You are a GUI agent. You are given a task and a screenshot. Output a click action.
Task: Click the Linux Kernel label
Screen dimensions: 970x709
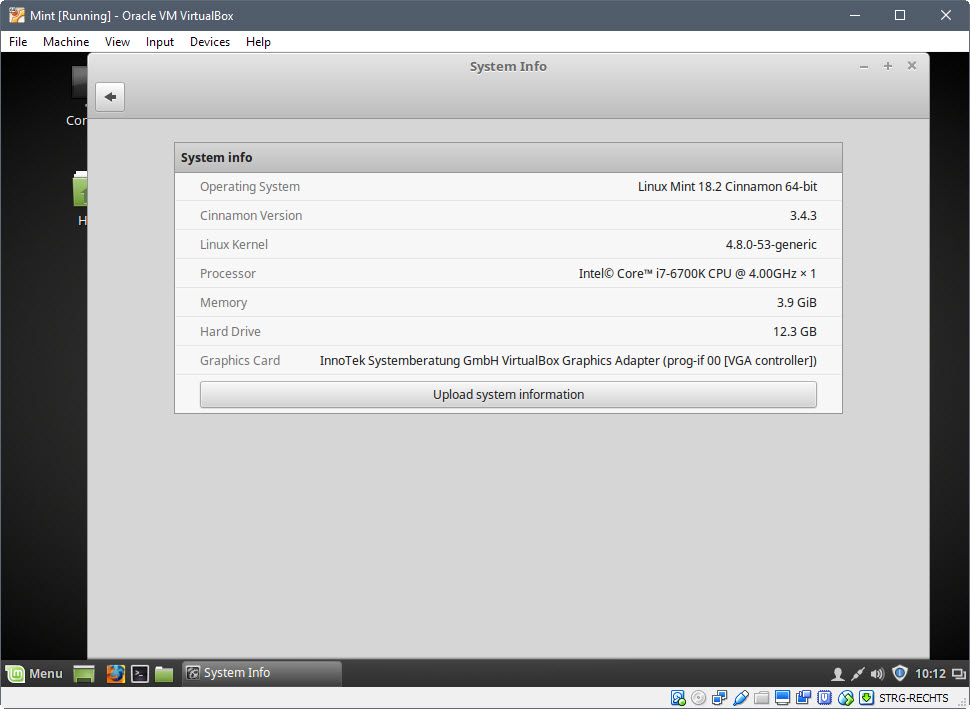pos(234,245)
